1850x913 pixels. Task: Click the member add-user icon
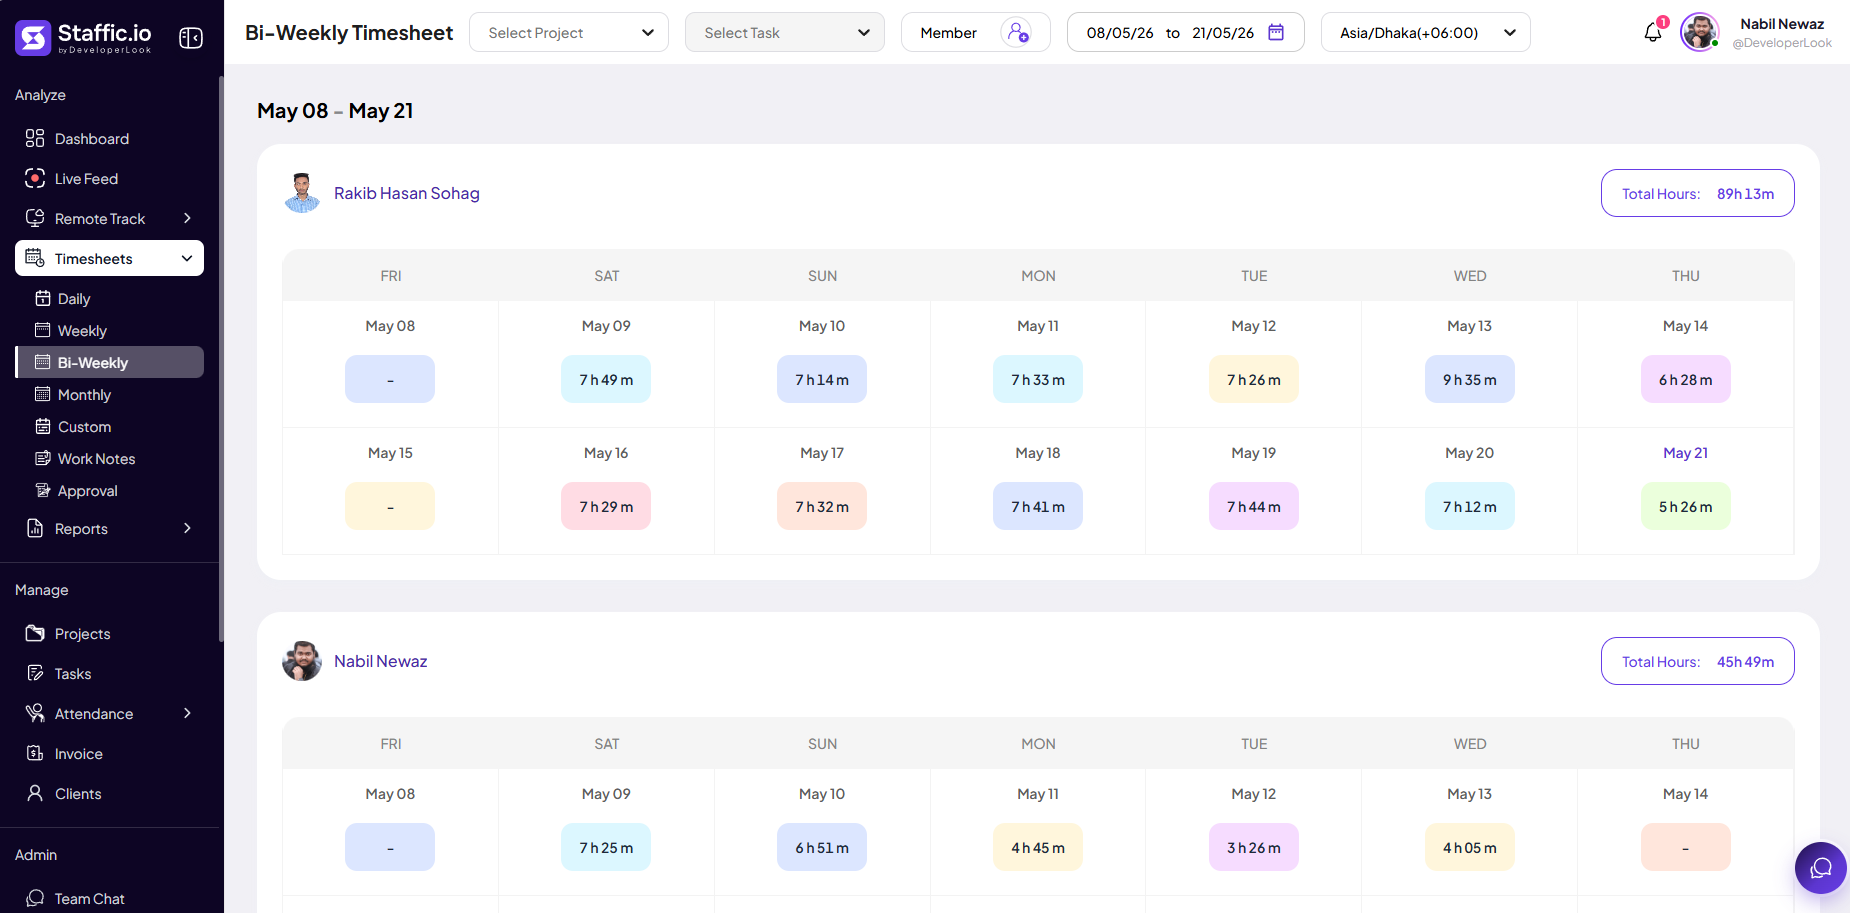click(1018, 33)
